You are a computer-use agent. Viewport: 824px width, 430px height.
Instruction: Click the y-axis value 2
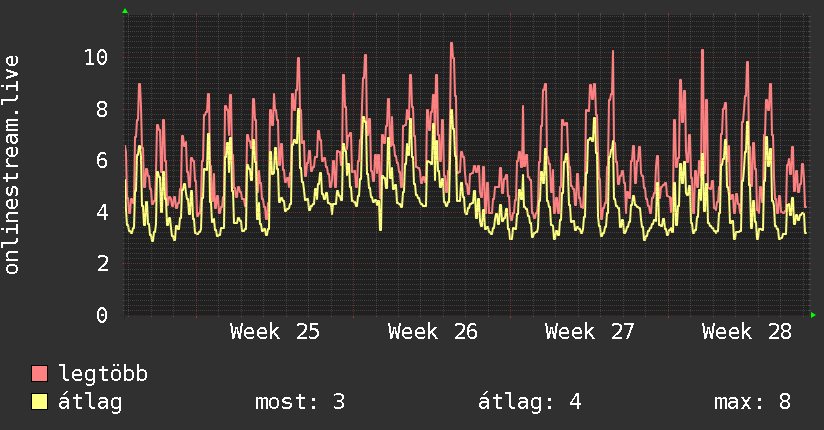[x=102, y=263]
